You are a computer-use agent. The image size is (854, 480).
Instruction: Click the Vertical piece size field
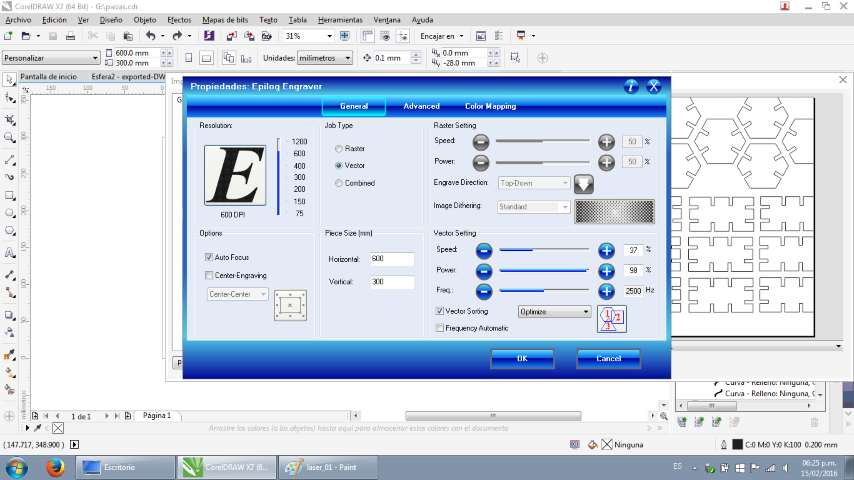click(x=392, y=282)
